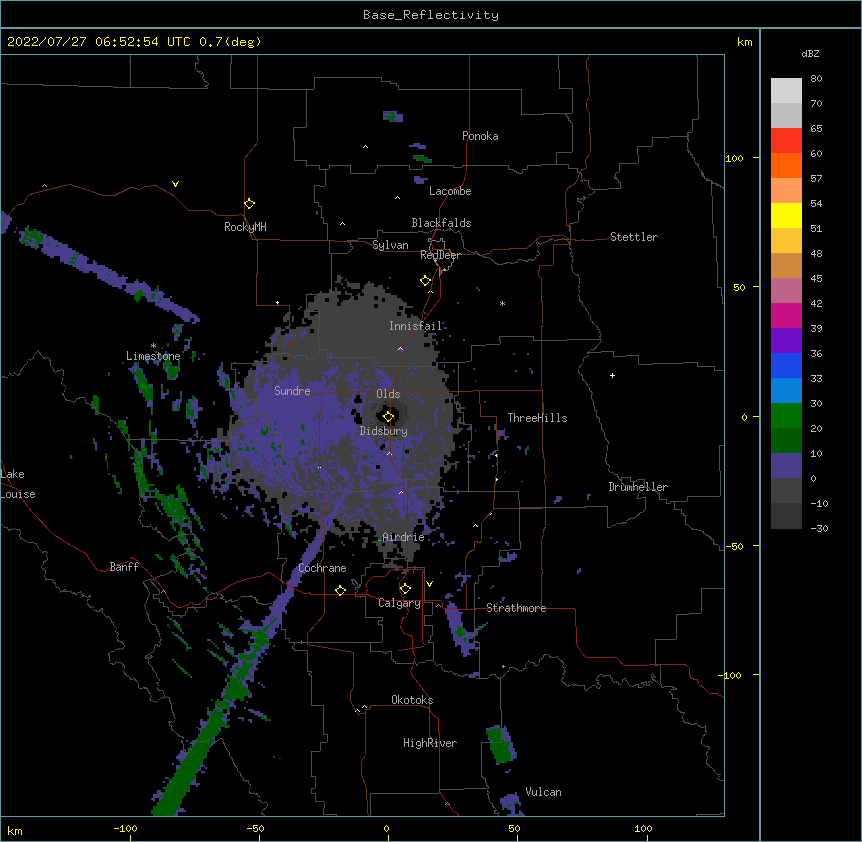The image size is (862, 842).
Task: Click the Sundre city label
Action: pyautogui.click(x=292, y=391)
